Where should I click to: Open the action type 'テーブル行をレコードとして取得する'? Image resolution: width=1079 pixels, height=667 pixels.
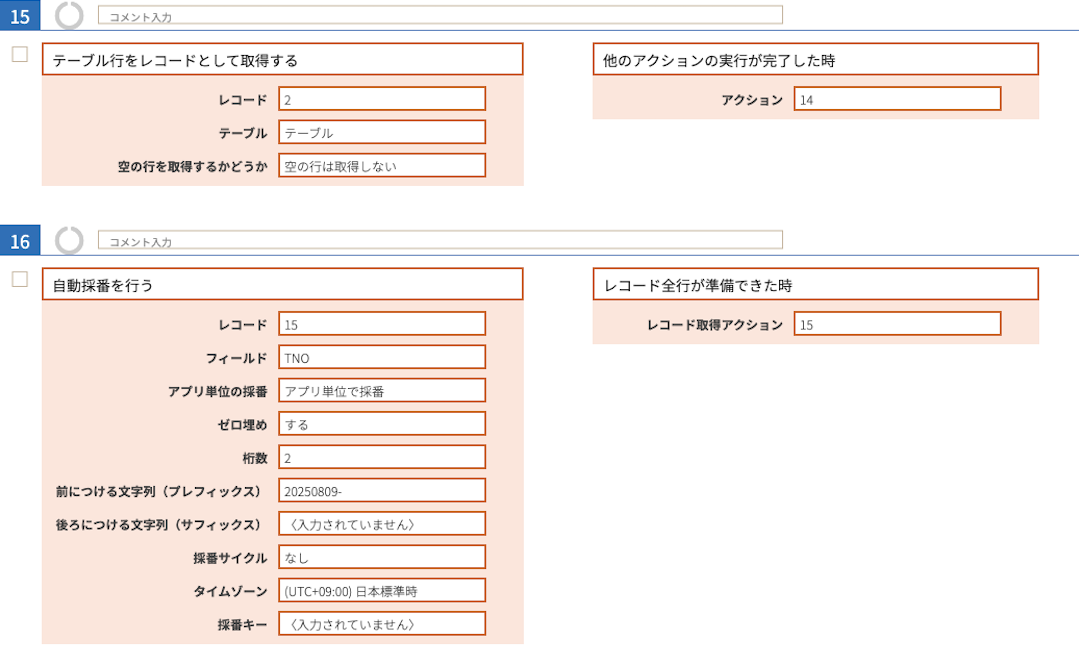283,60
